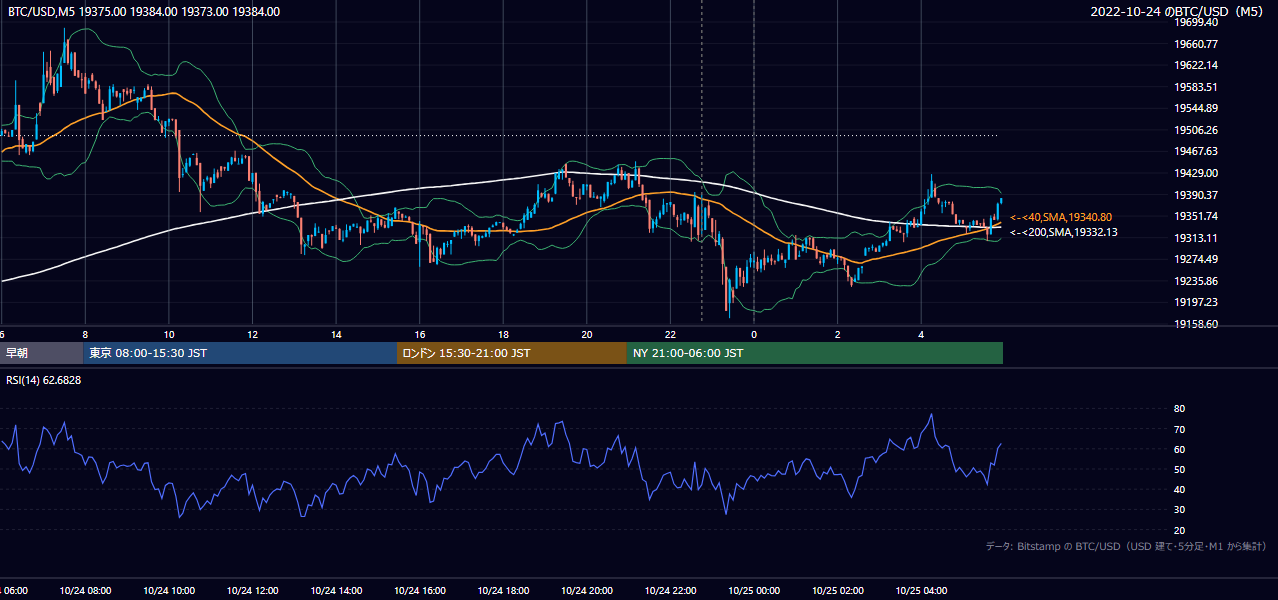The image size is (1278, 600).
Task: Click price axis value 19390.37
Action: tap(1196, 195)
